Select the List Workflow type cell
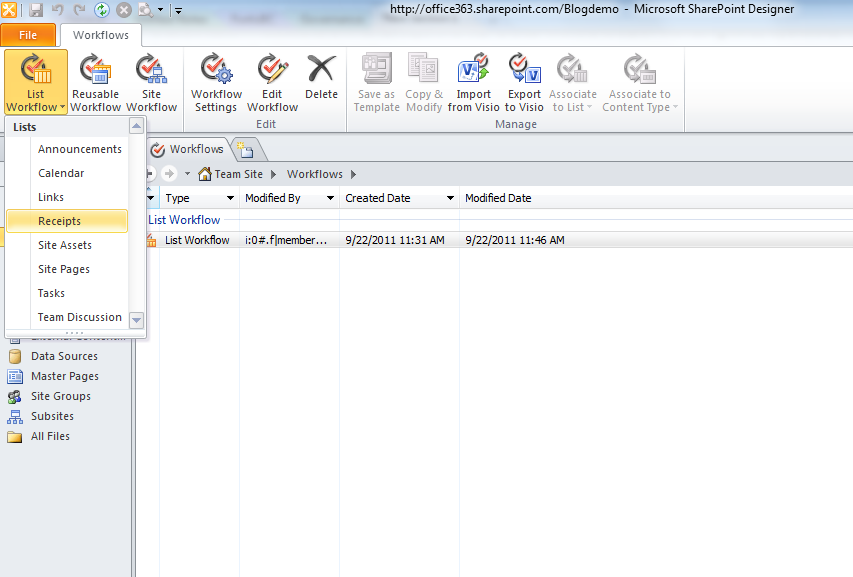The image size is (853, 577). 197,240
